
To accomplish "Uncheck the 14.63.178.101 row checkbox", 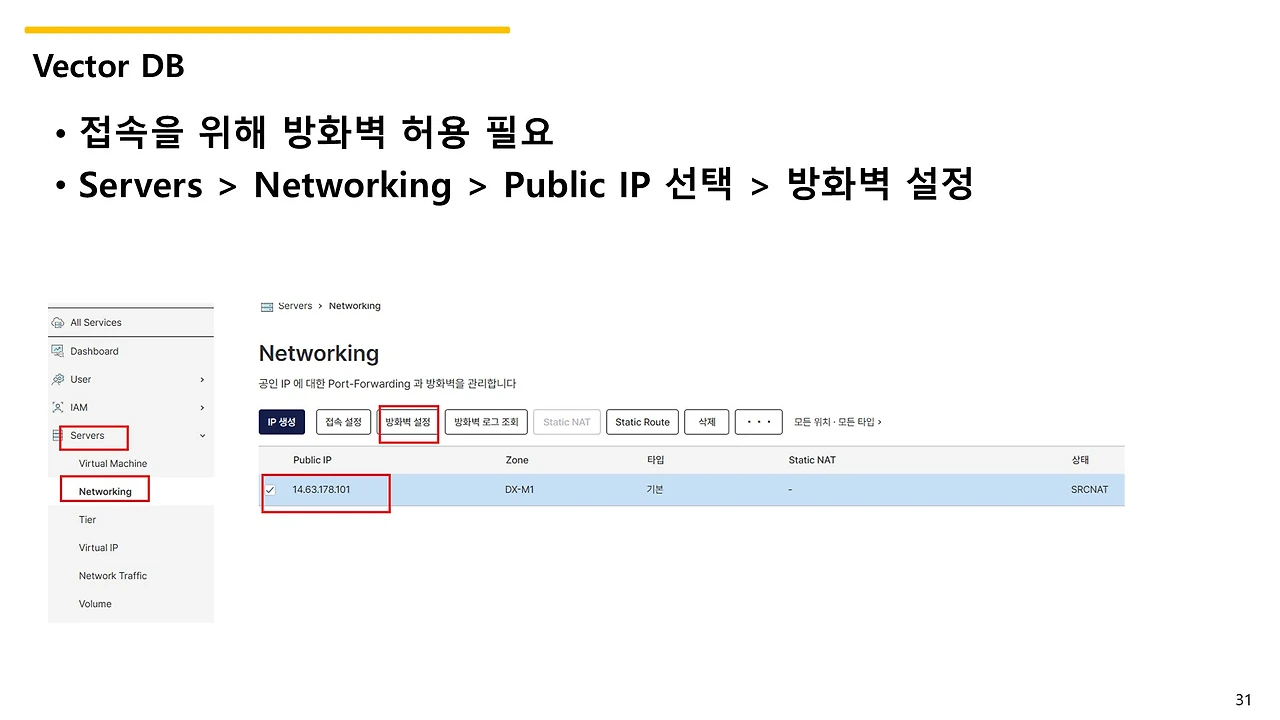I will [270, 490].
